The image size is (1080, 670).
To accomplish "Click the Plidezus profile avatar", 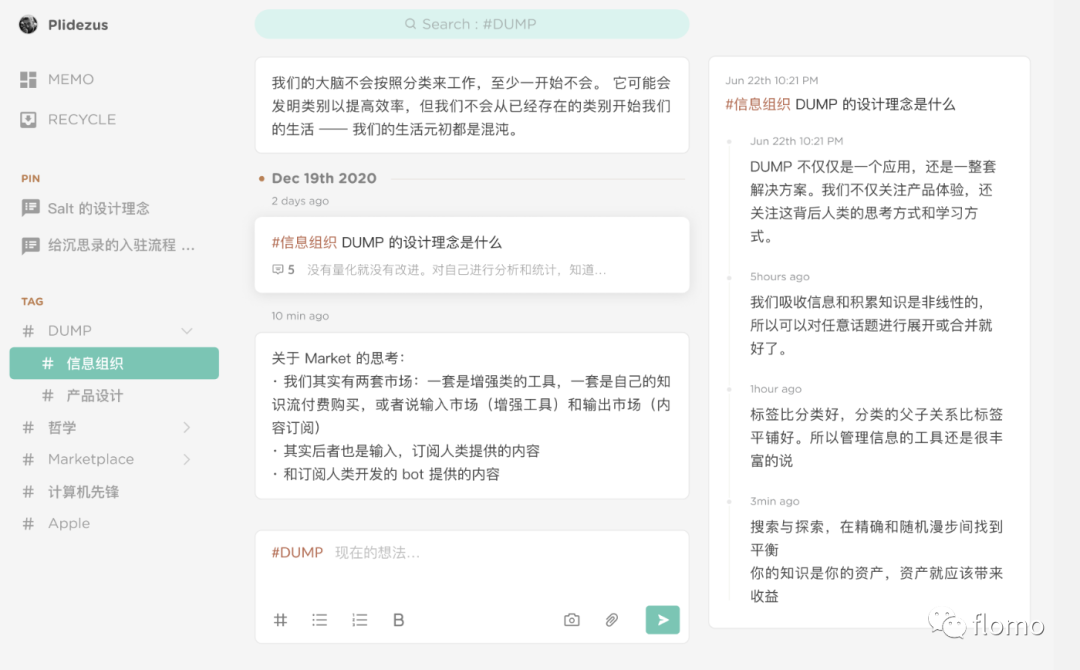I will tap(28, 24).
